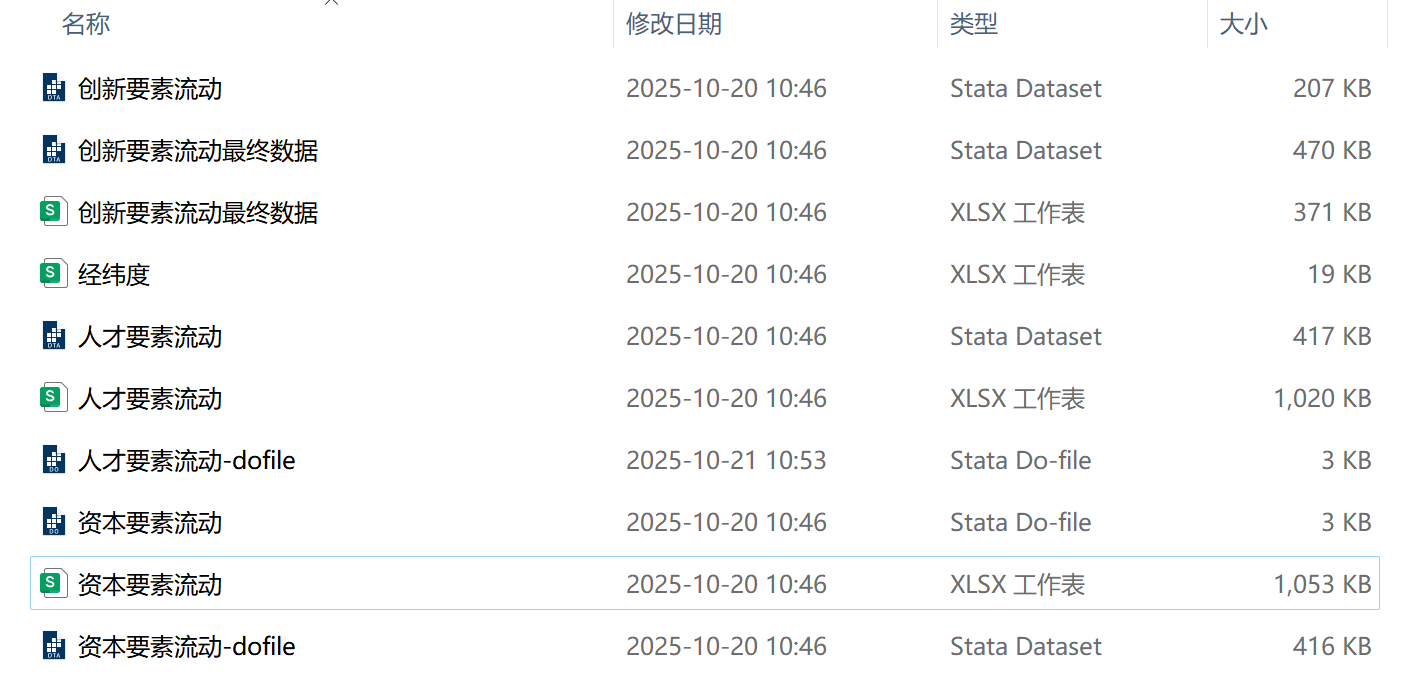The image size is (1418, 676).
Task: Click the file name 资本要素流动-dofile
Action: click(186, 646)
